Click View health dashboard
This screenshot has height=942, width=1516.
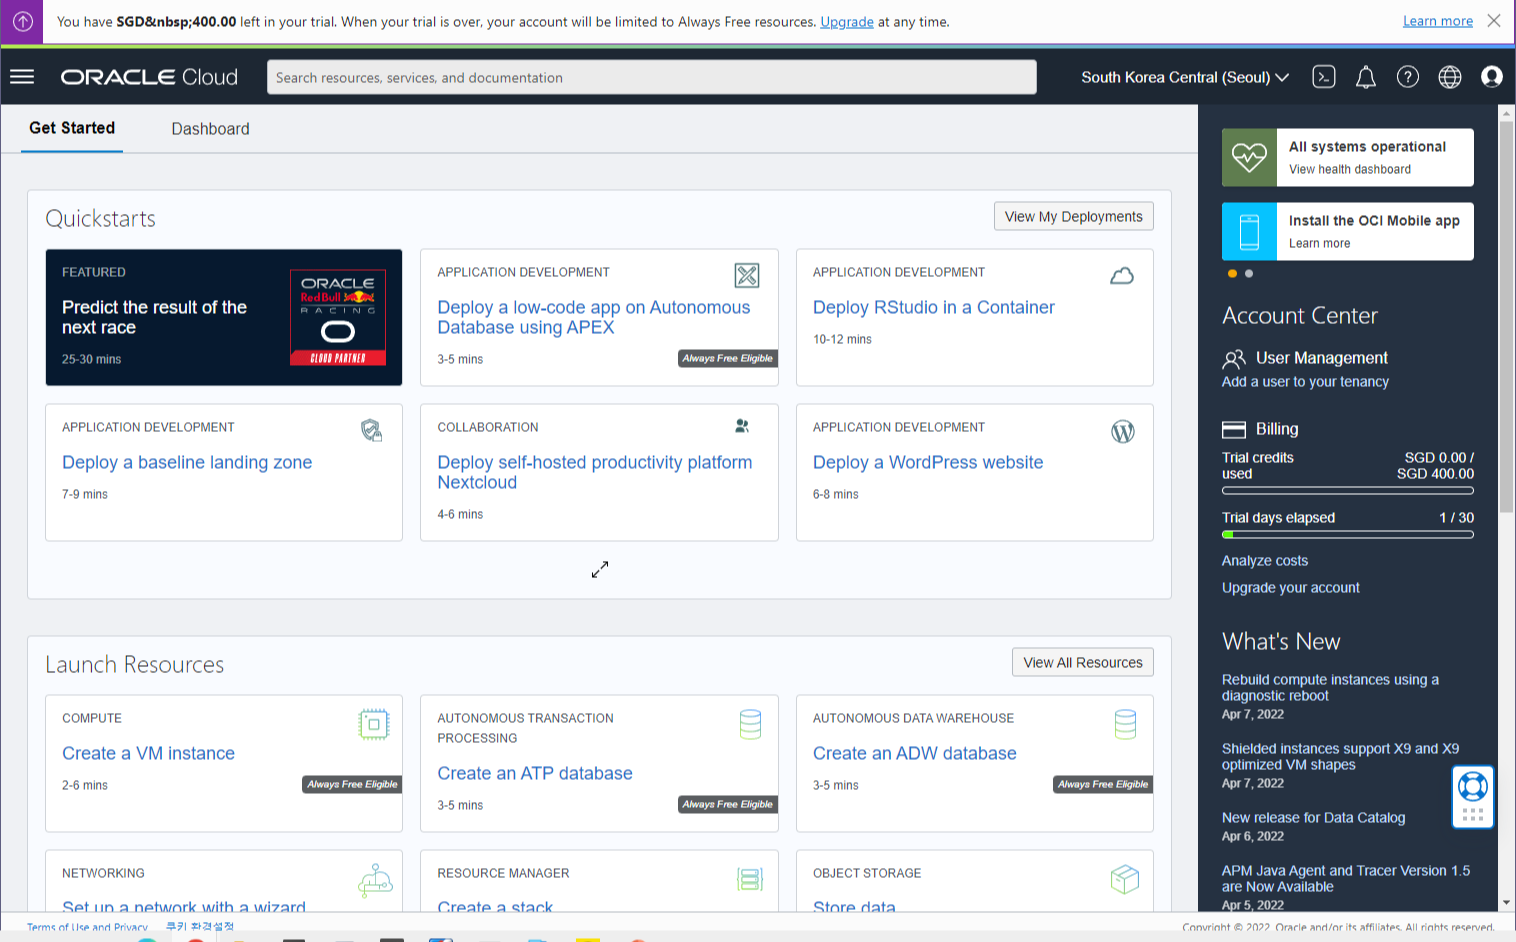click(x=1350, y=169)
